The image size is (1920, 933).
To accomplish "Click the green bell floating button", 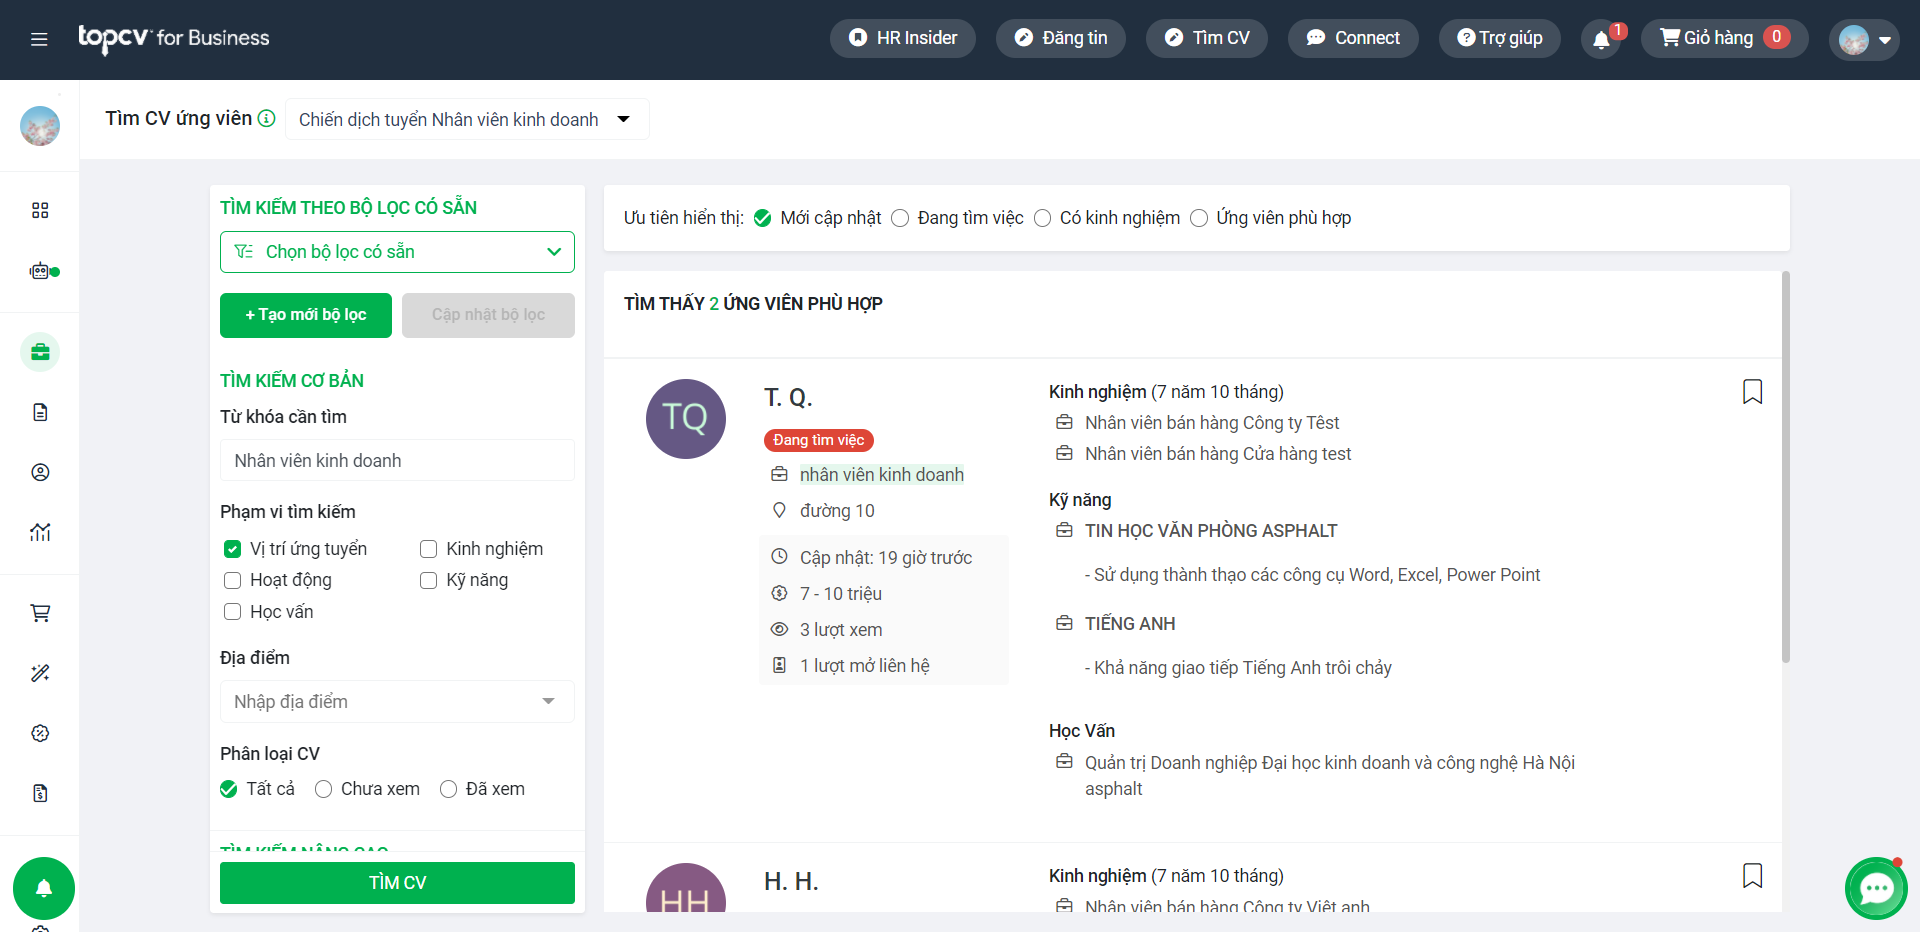I will (x=44, y=888).
